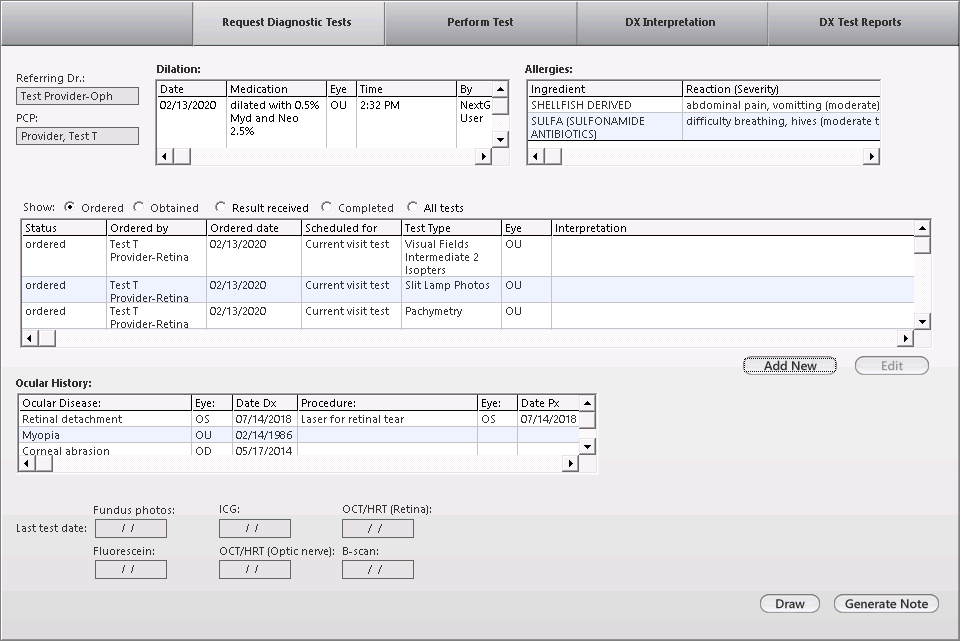
Task: Click the PCP Provider field
Action: pyautogui.click(x=77, y=136)
